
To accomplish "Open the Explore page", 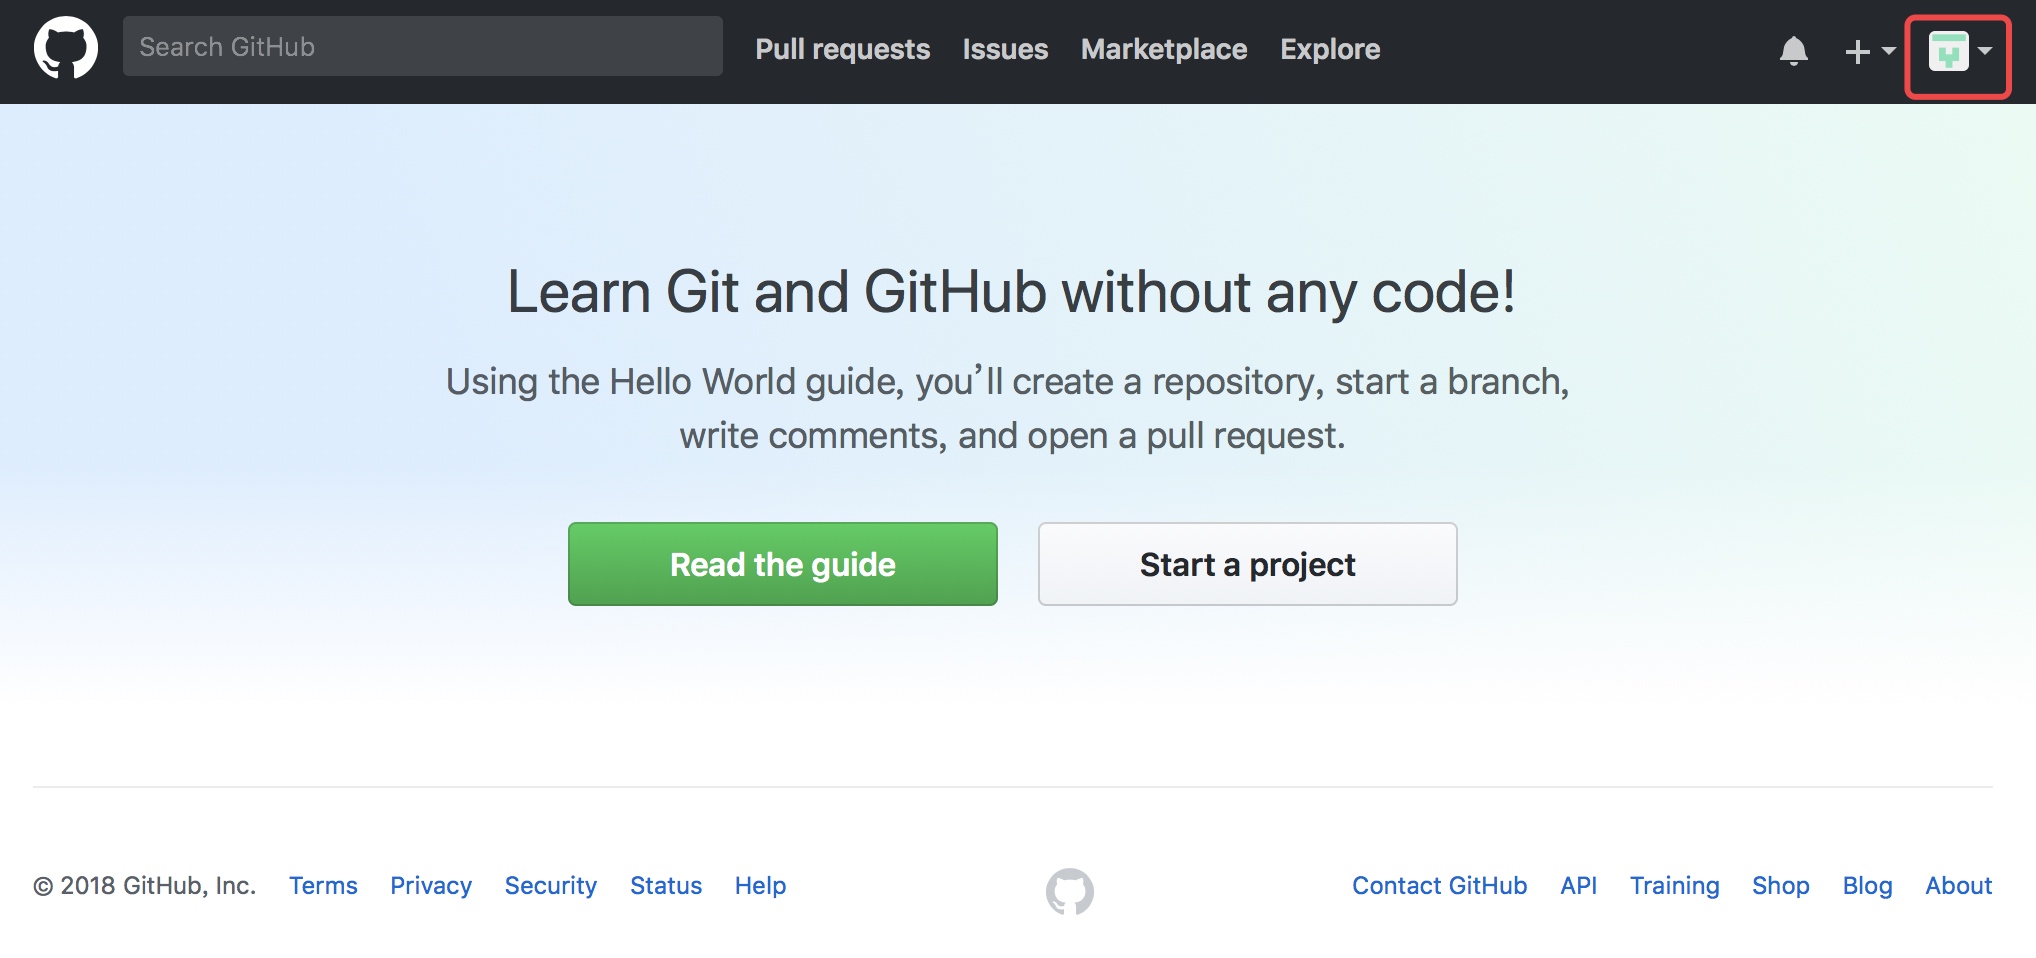I will (1330, 49).
